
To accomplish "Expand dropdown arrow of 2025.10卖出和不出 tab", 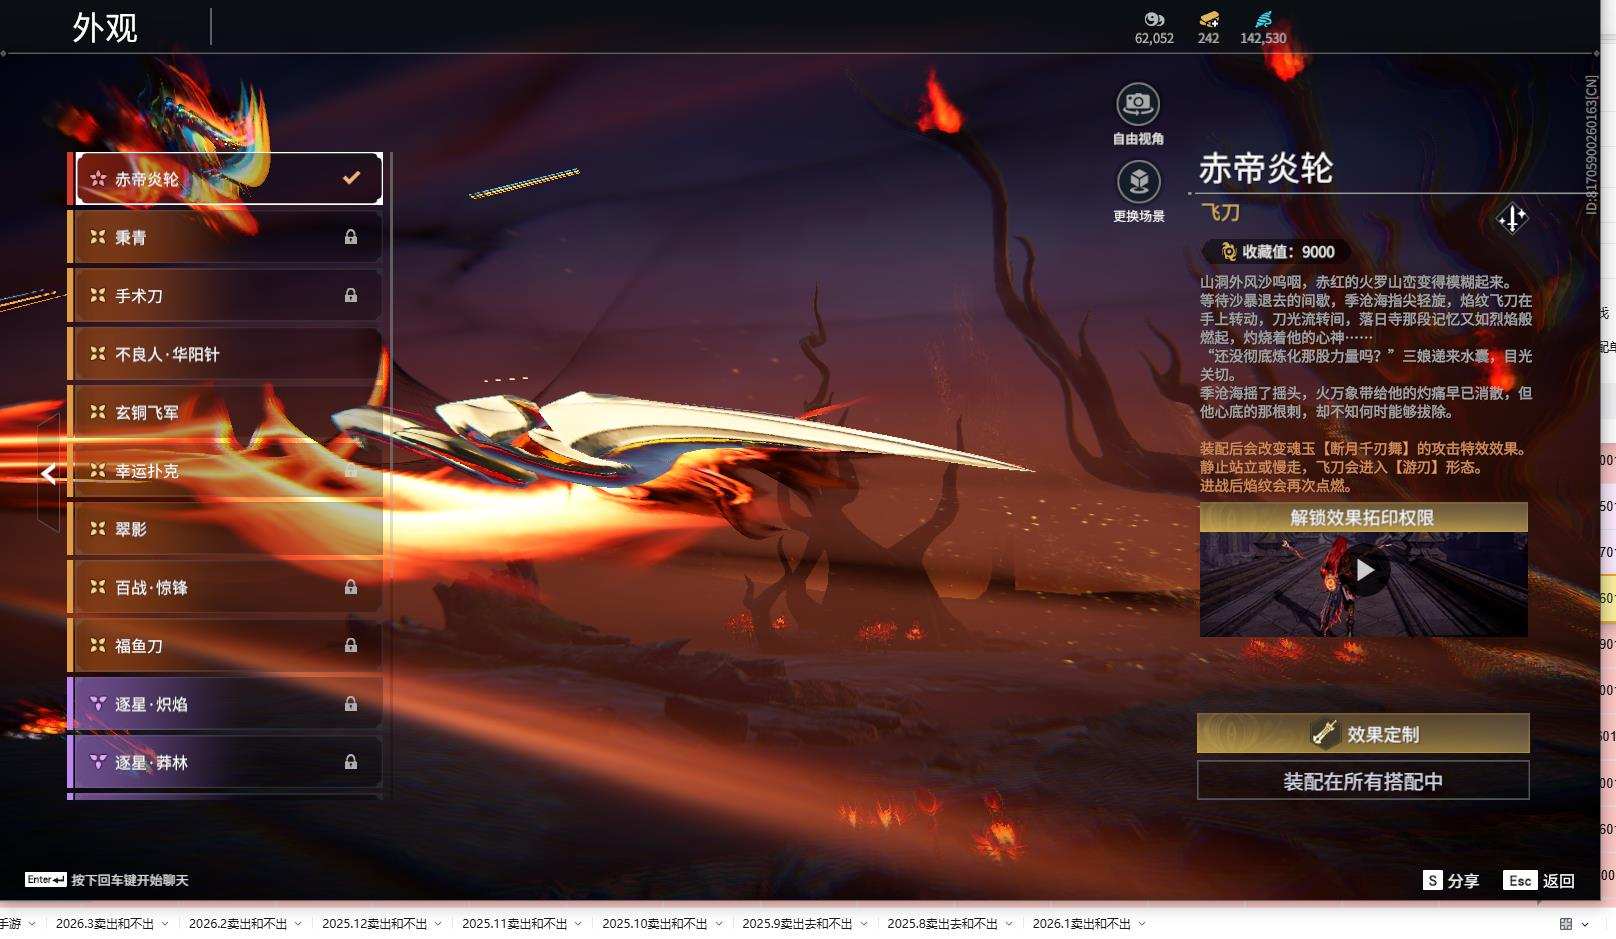I will (x=718, y=924).
